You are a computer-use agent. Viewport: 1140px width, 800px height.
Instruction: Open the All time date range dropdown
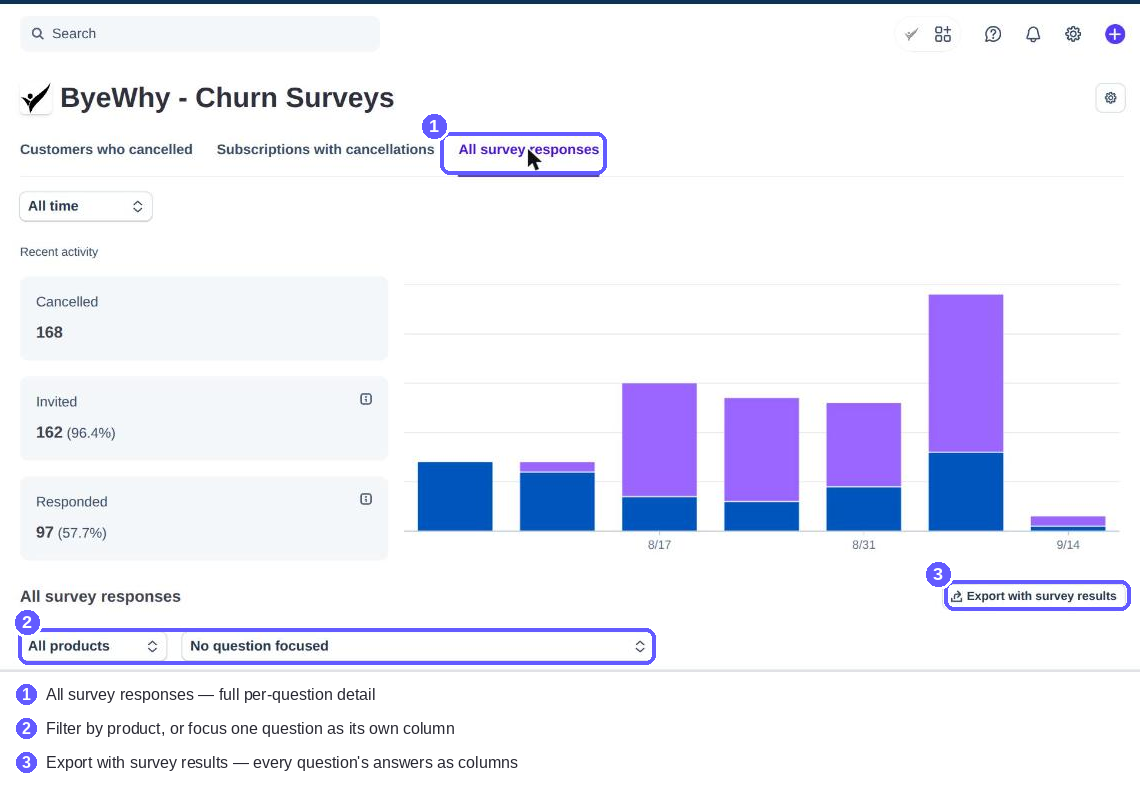point(86,207)
